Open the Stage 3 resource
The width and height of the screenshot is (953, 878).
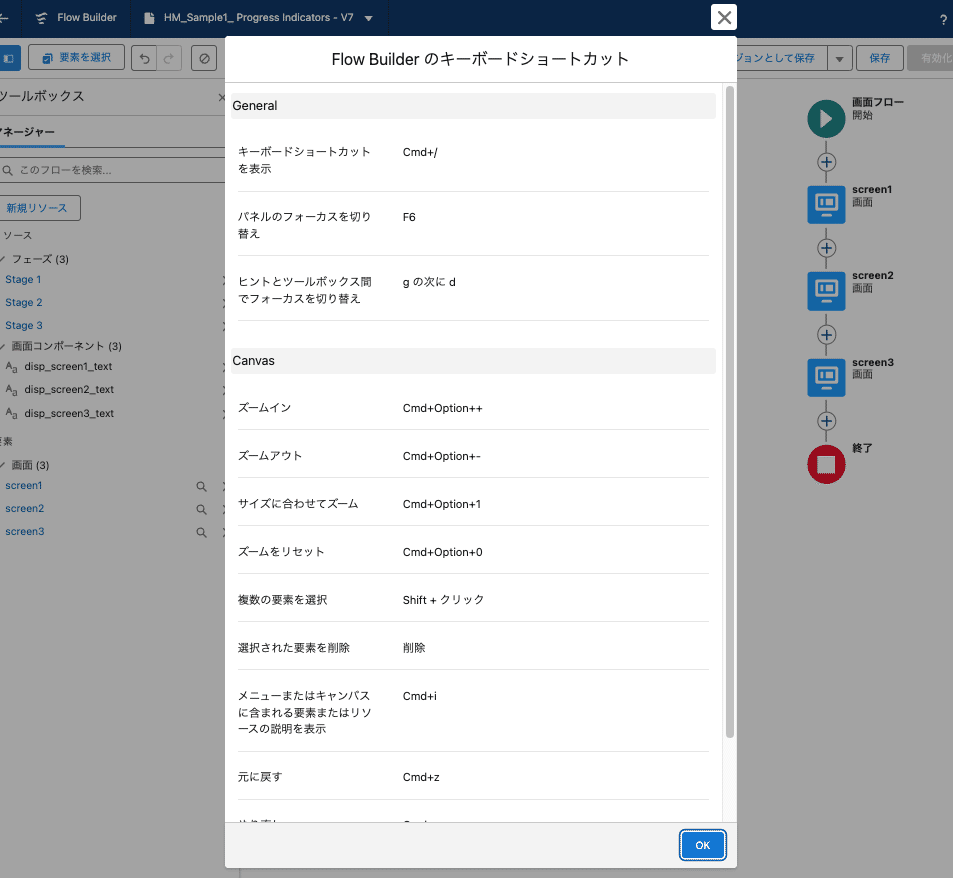24,326
